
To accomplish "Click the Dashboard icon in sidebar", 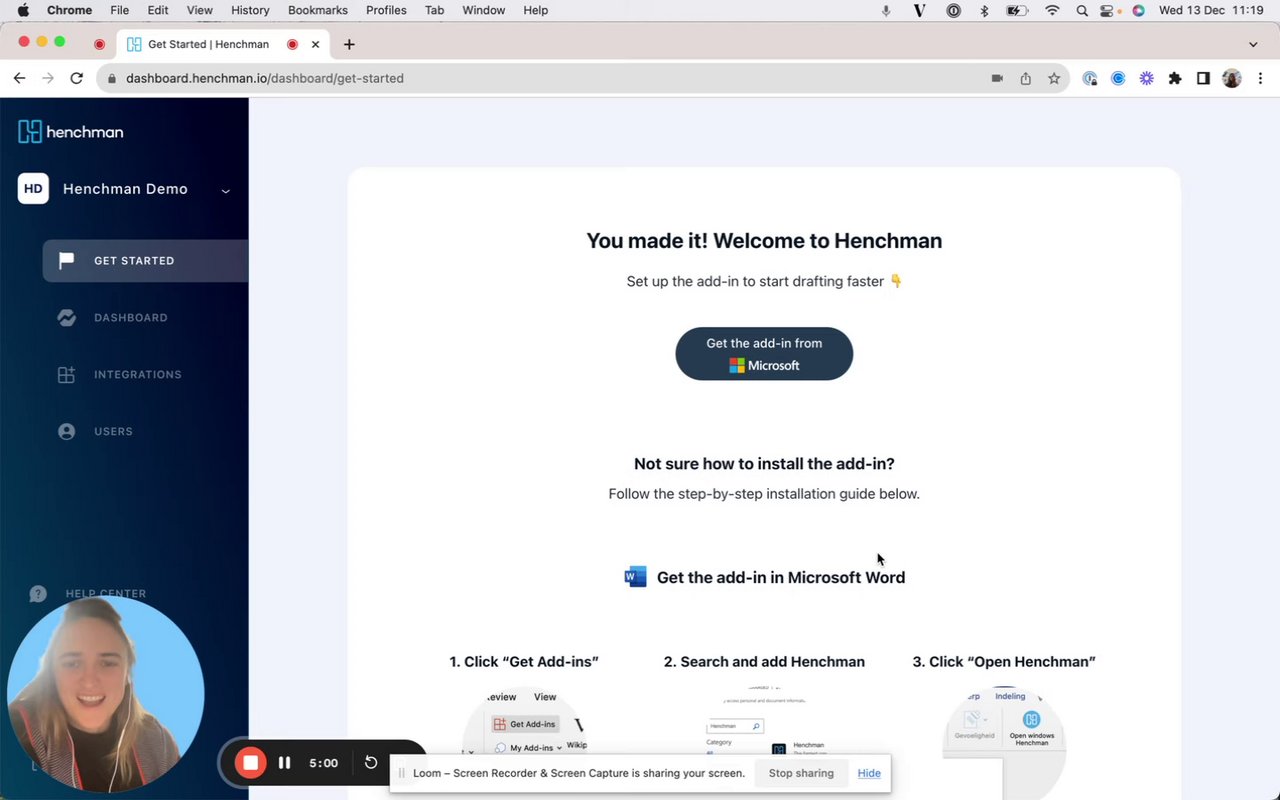I will click(x=67, y=318).
